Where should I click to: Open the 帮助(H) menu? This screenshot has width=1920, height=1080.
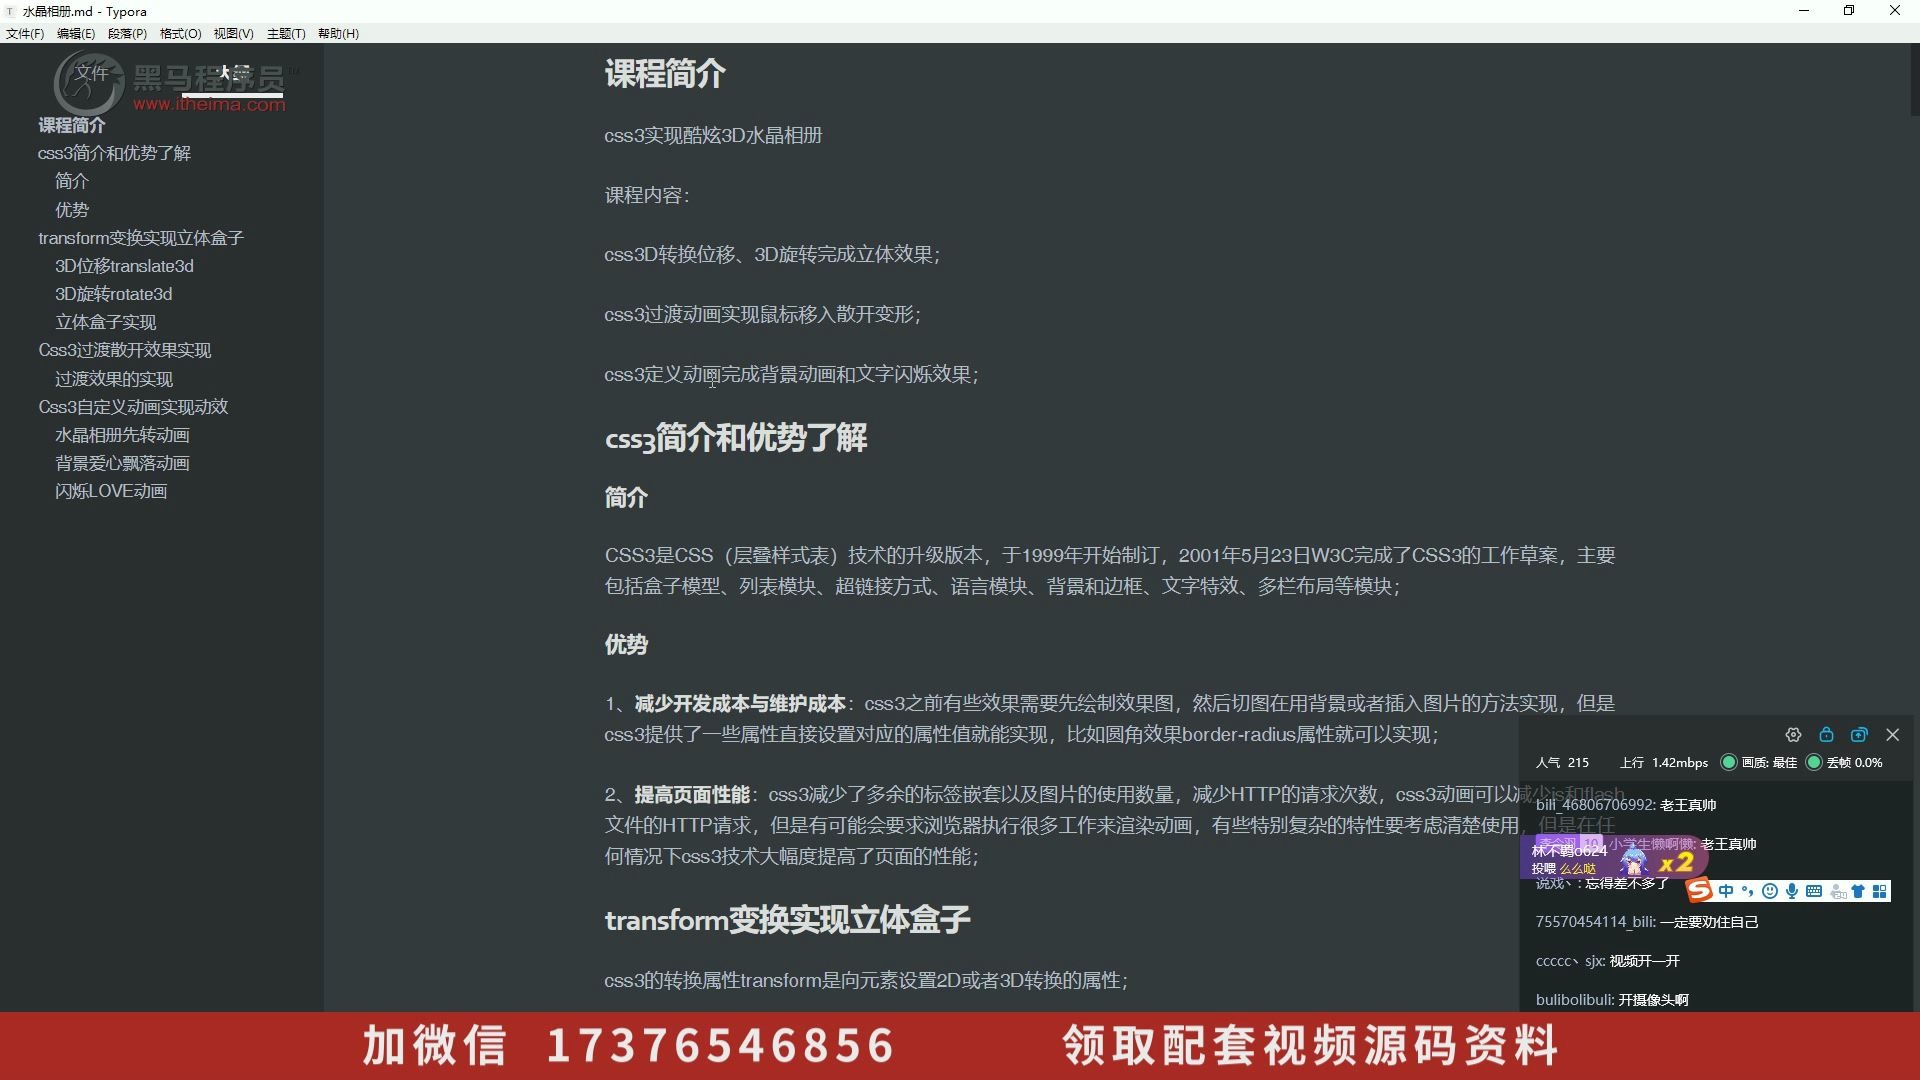click(338, 33)
